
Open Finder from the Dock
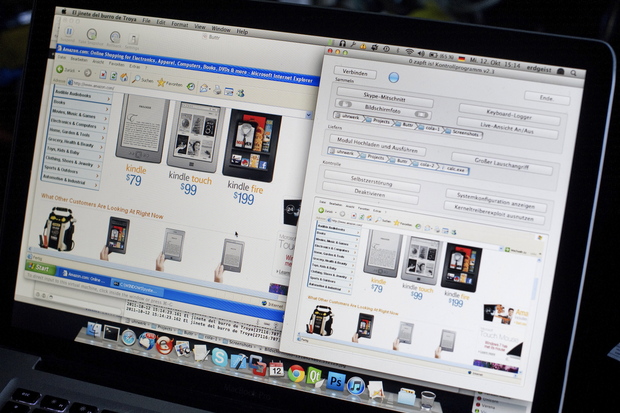point(94,330)
